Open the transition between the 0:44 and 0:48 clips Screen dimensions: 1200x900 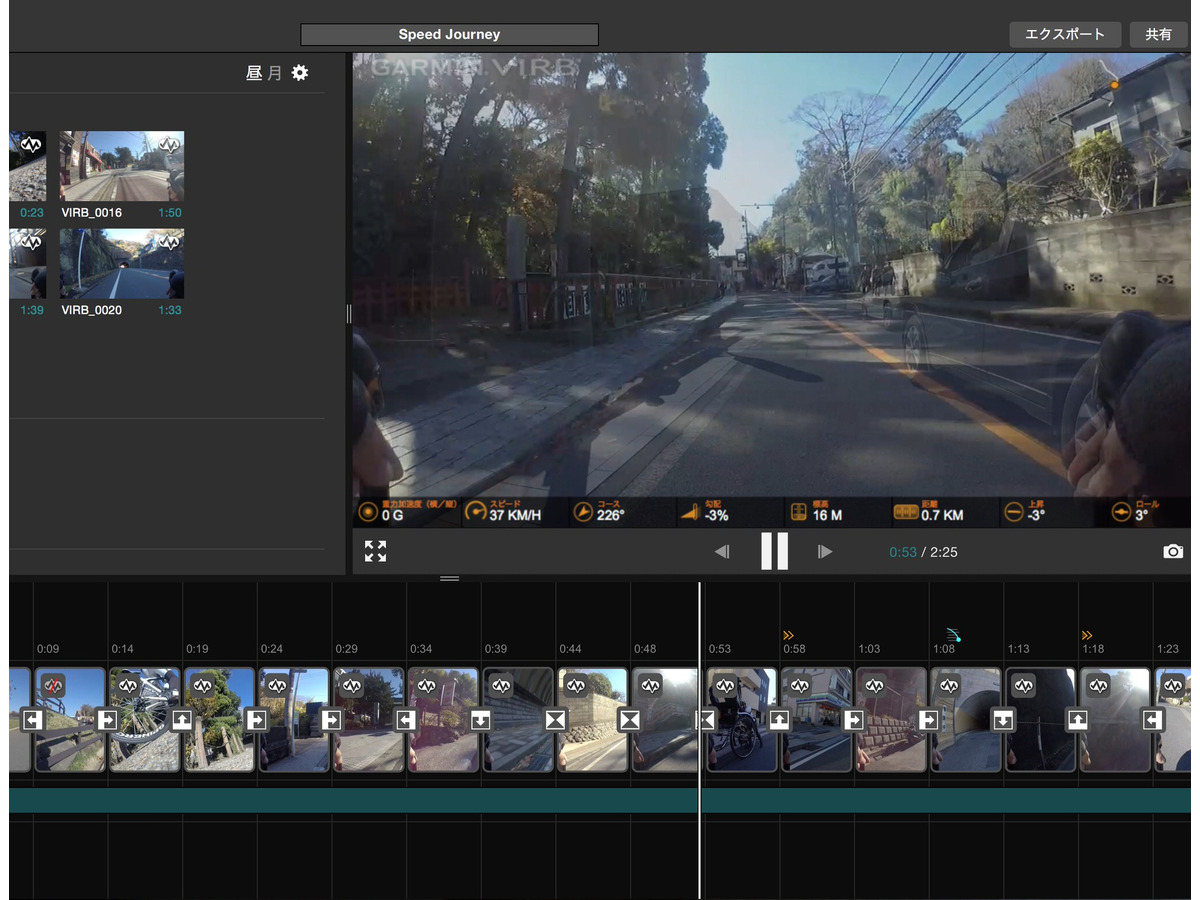click(x=630, y=720)
